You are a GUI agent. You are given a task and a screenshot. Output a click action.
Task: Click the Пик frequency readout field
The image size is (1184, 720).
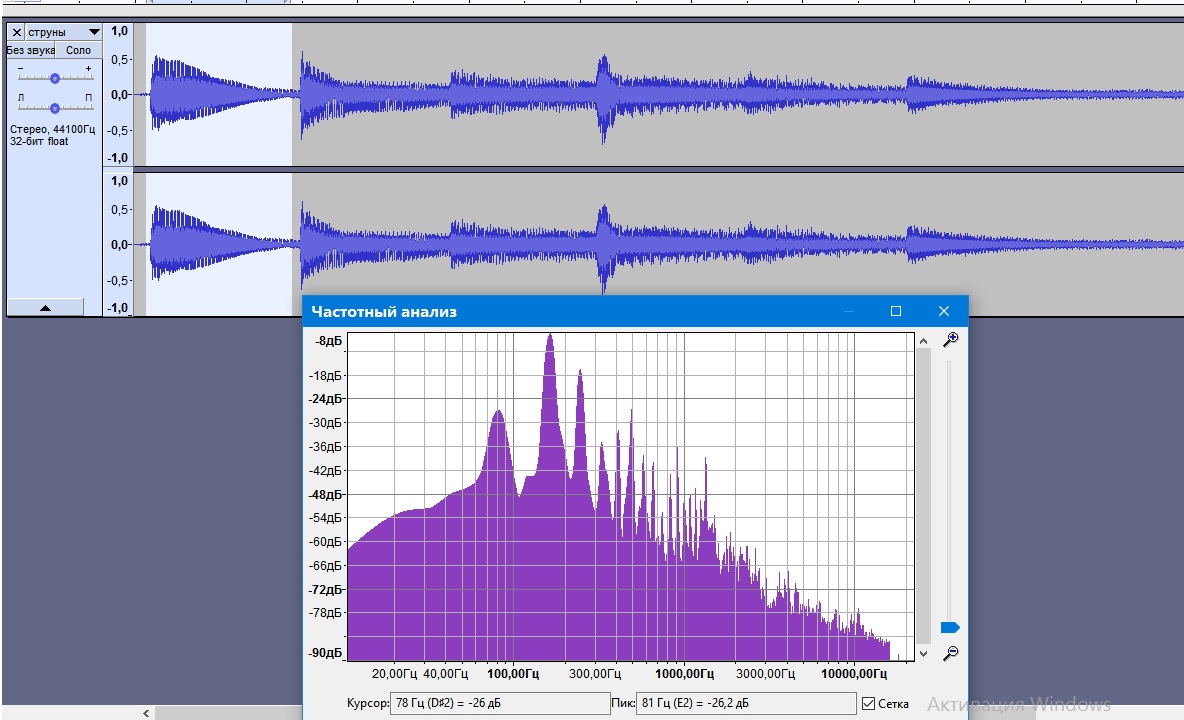pyautogui.click(x=746, y=703)
